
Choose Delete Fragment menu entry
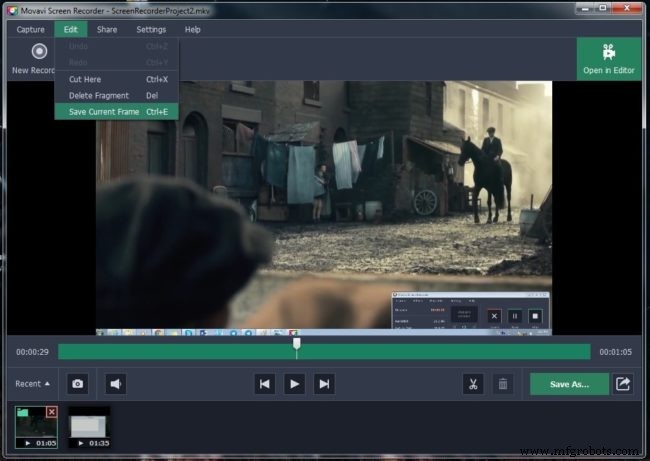pyautogui.click(x=116, y=95)
